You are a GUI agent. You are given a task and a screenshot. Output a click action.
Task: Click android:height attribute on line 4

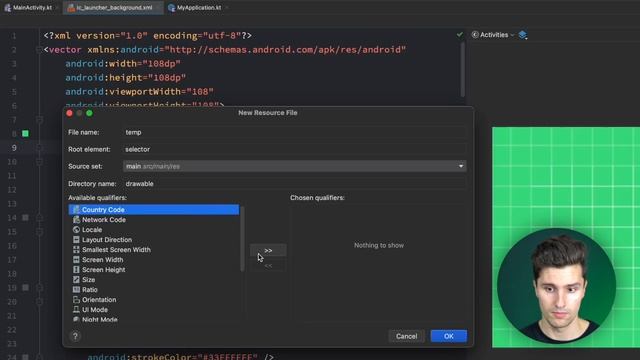click(x=126, y=78)
